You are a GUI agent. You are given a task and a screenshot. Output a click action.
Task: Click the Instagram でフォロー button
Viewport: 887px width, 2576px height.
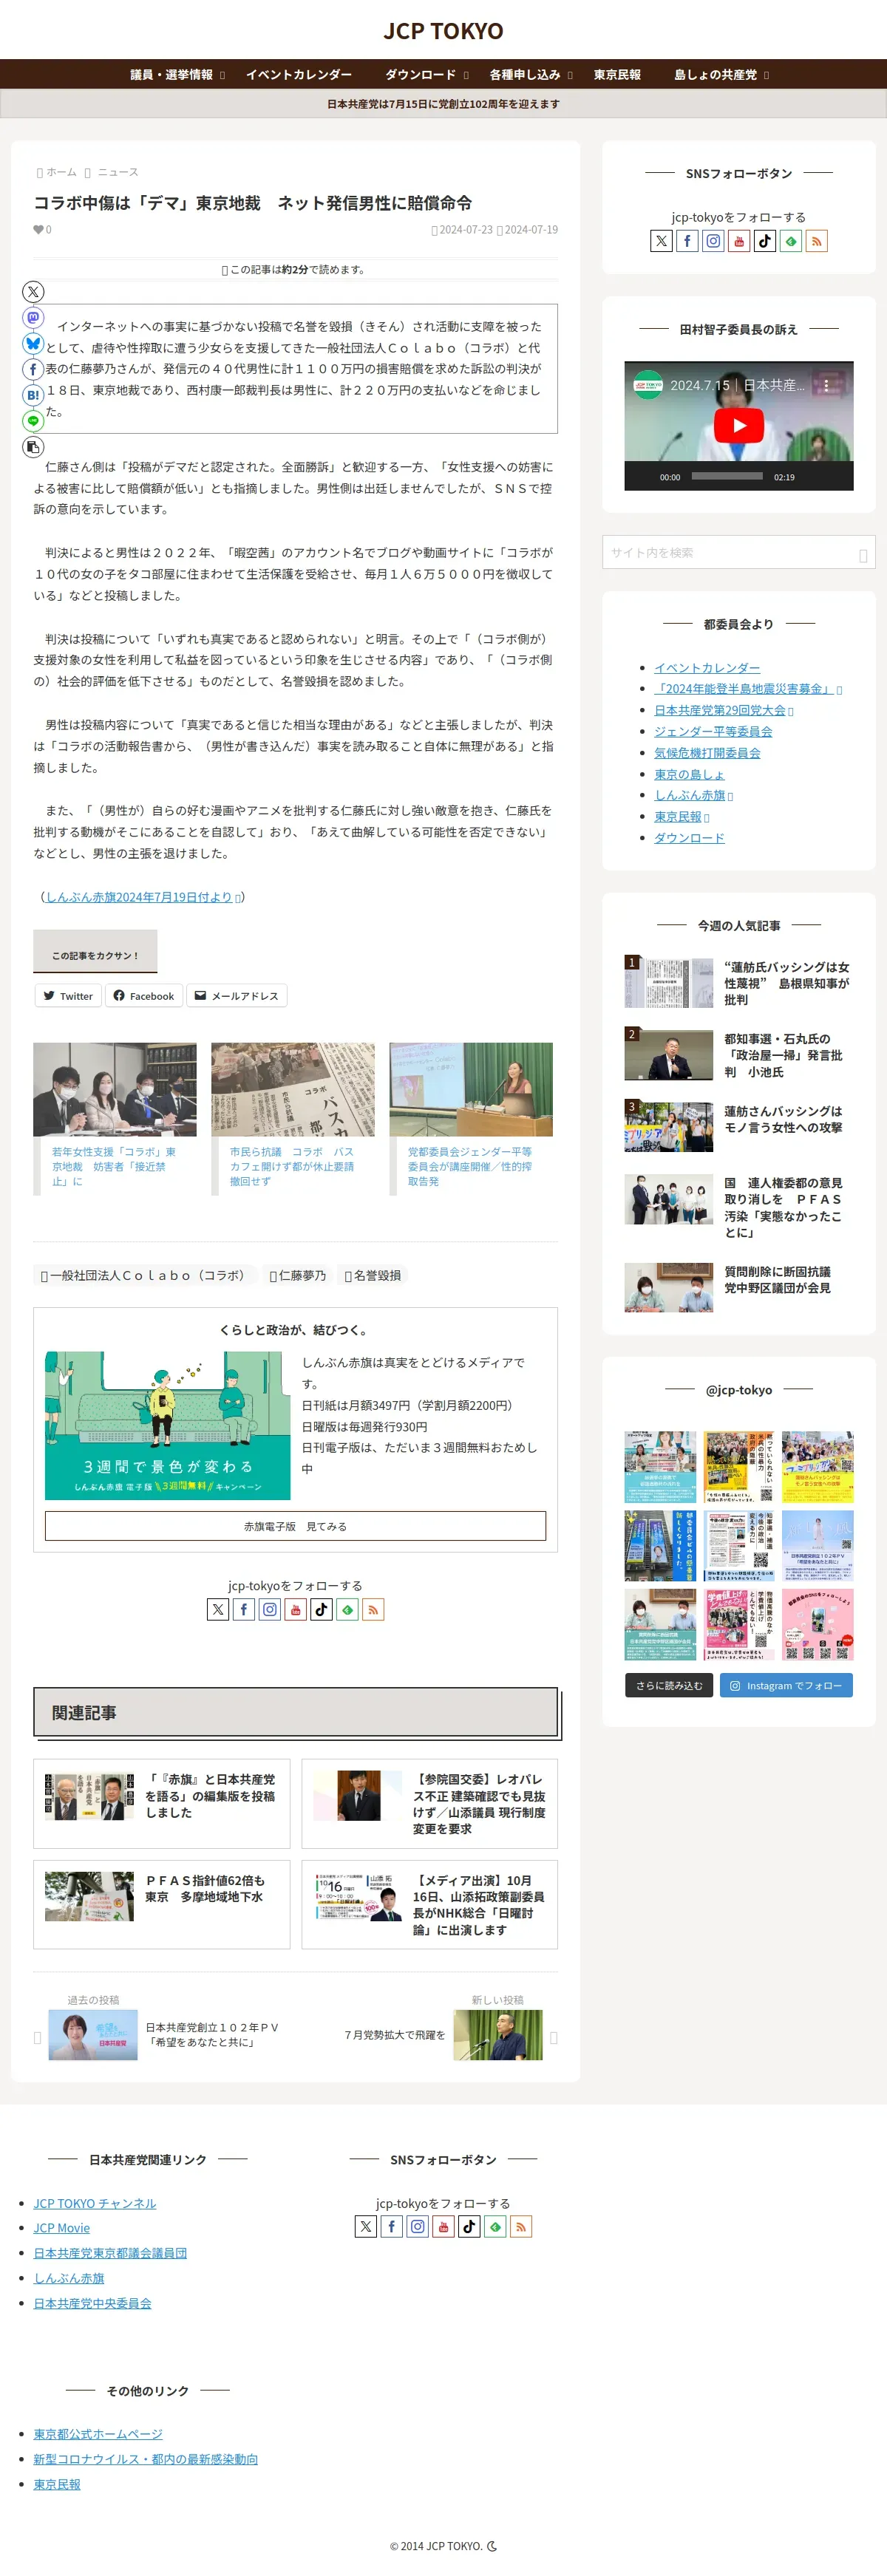click(x=786, y=1685)
